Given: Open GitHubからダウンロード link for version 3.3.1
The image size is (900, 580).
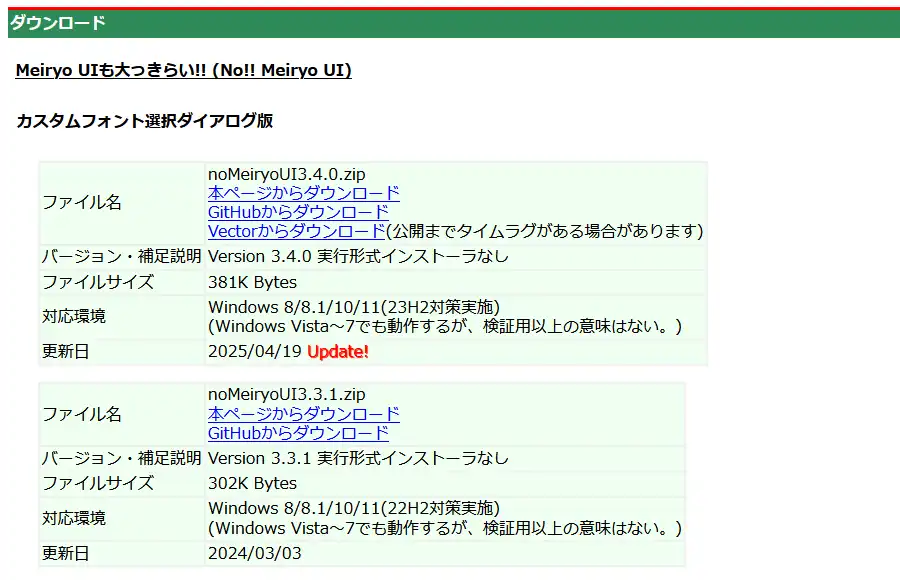Looking at the screenshot, I should [x=298, y=432].
